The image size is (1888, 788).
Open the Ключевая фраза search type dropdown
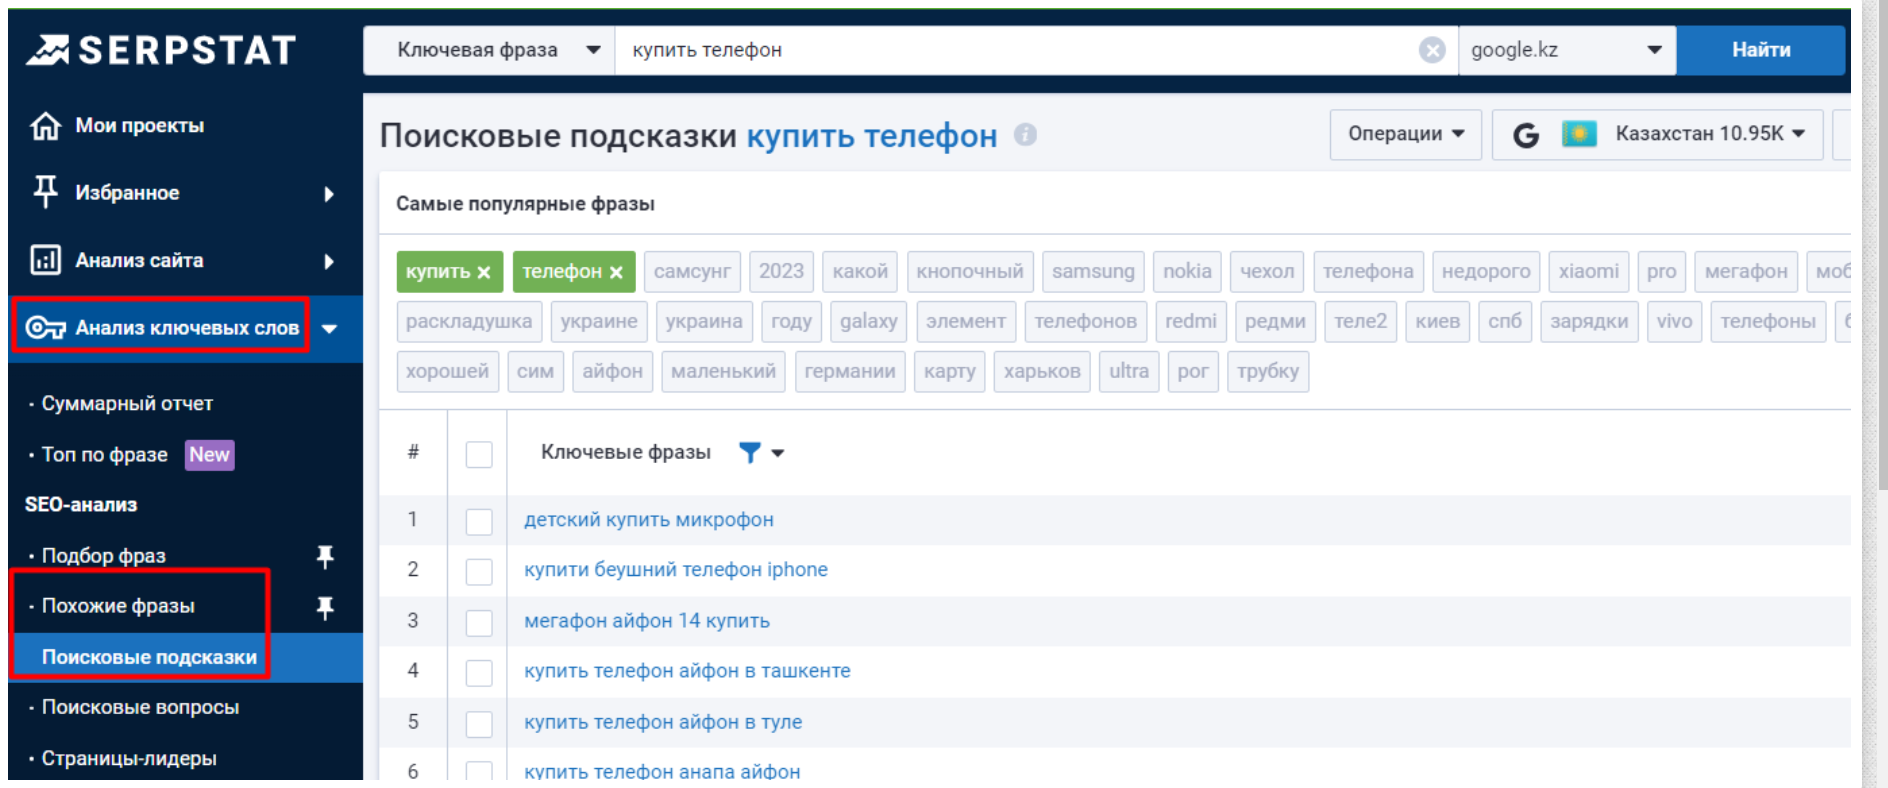click(489, 50)
